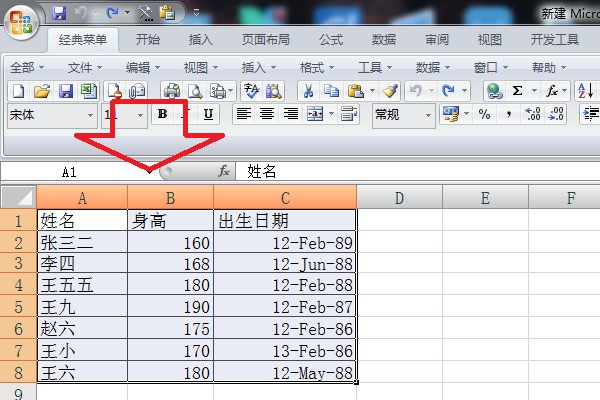Screen dimensions: 600x400
Task: Save workbook from the classic toolbar
Action: tap(65, 91)
